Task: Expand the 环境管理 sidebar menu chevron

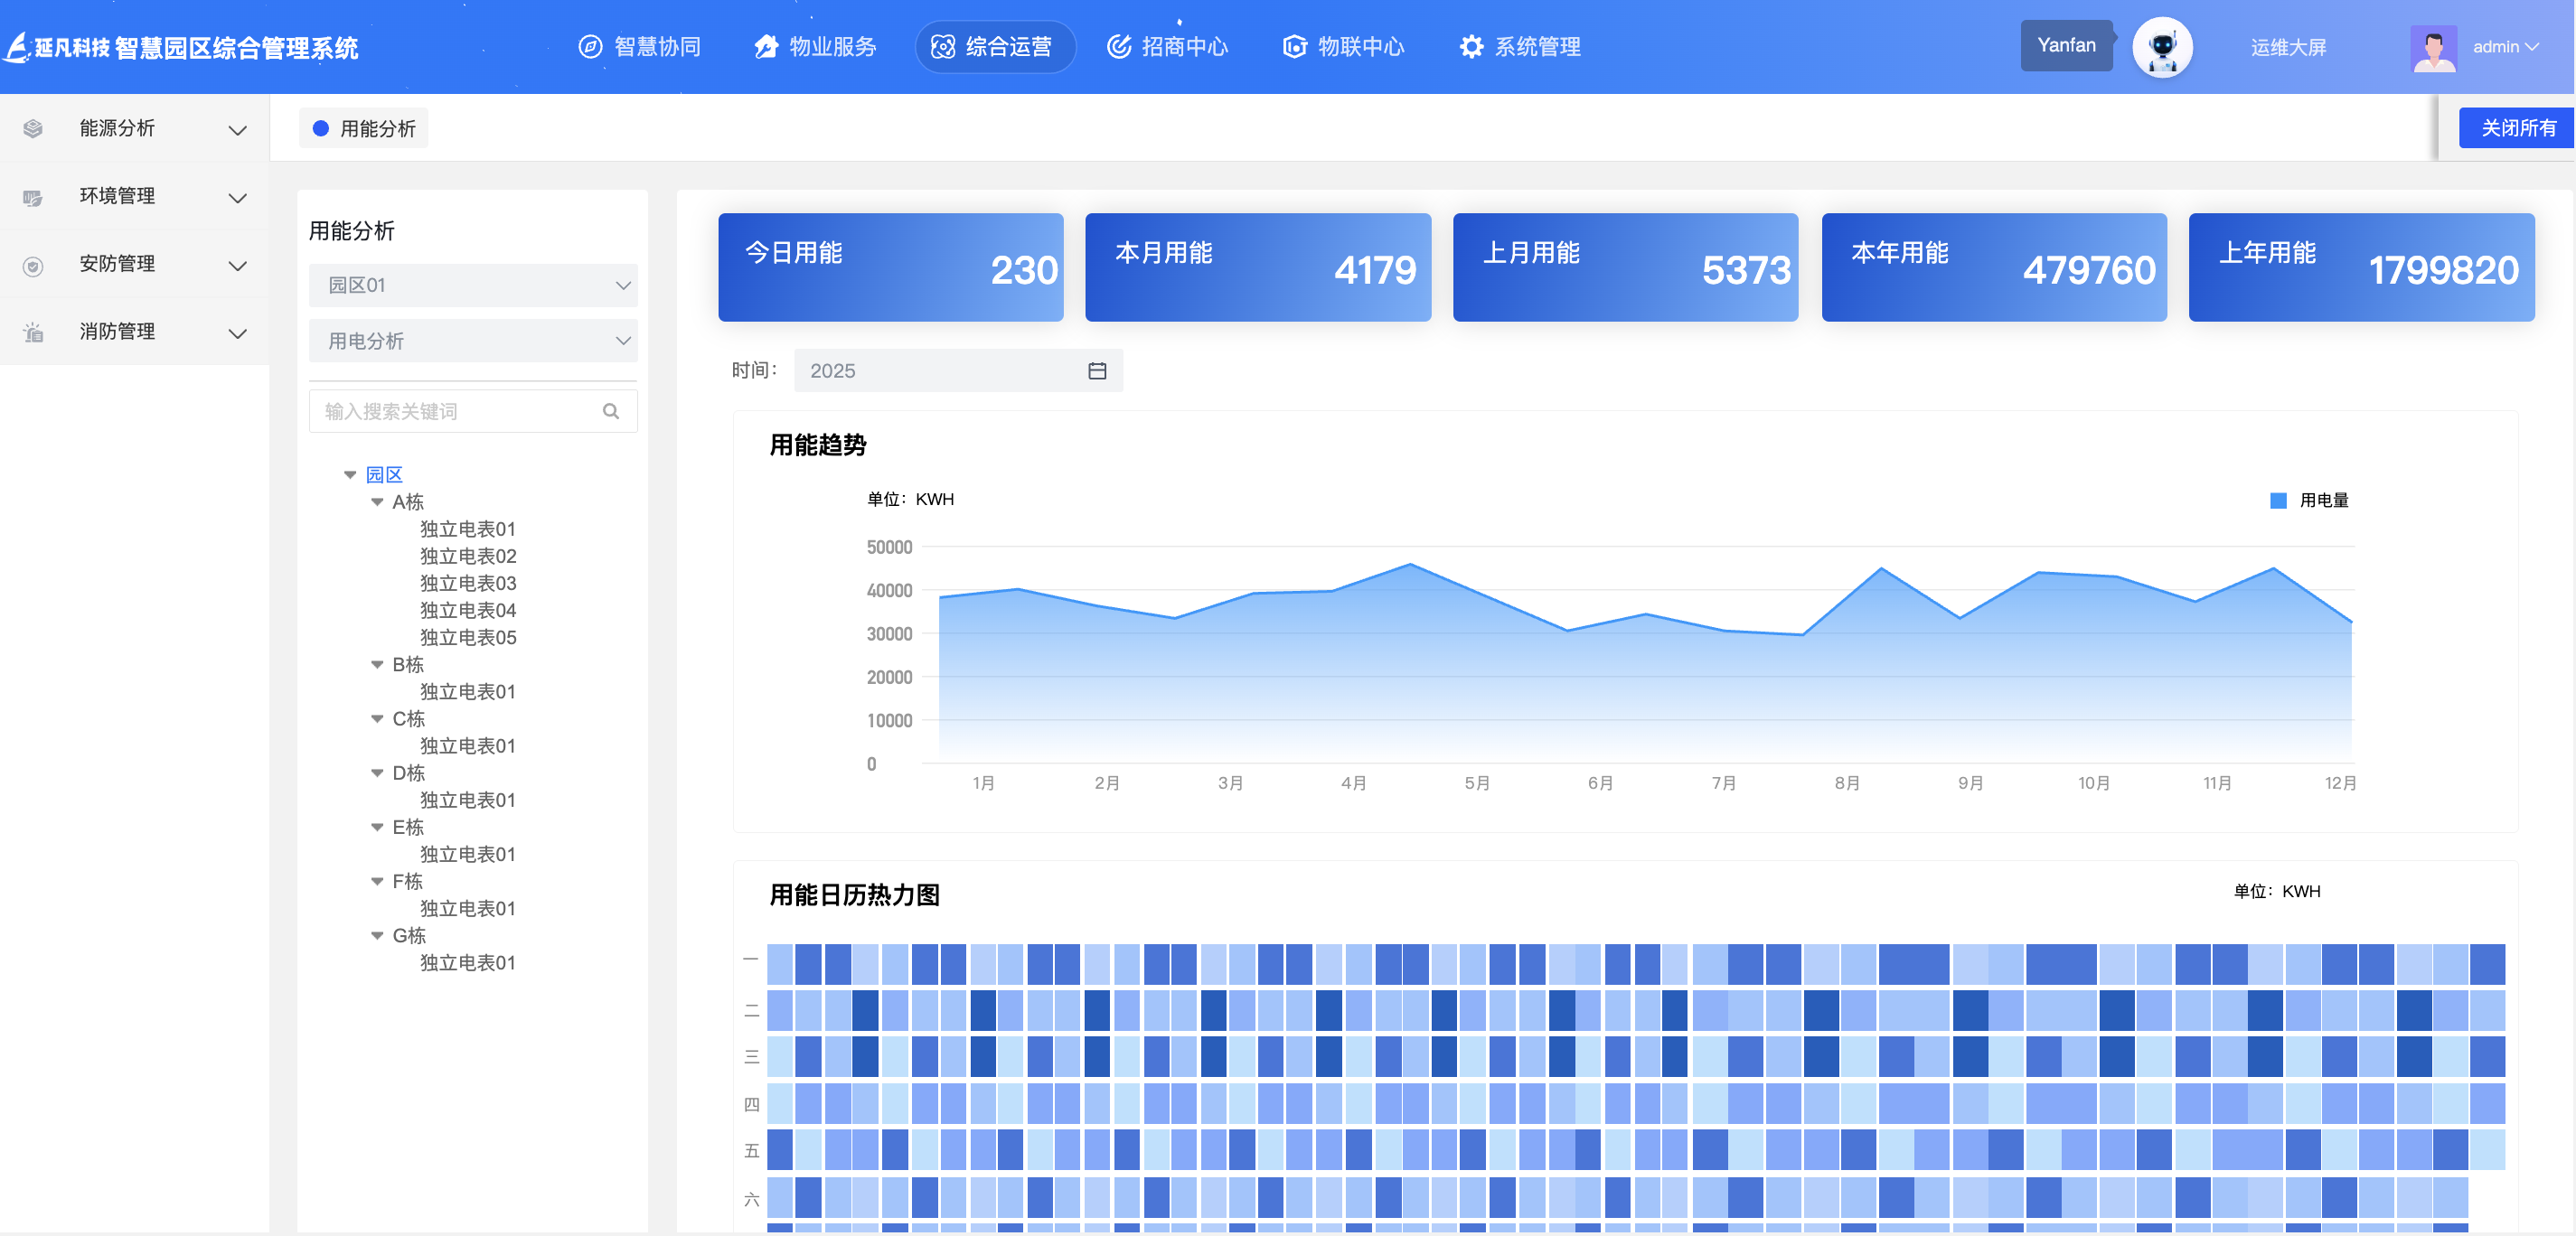Action: click(x=238, y=198)
